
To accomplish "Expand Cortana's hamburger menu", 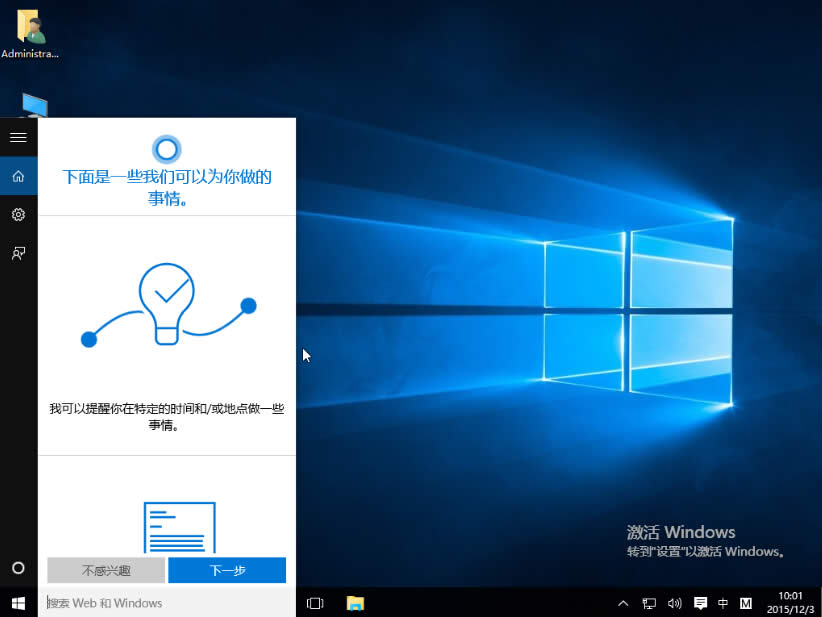I will [18, 137].
